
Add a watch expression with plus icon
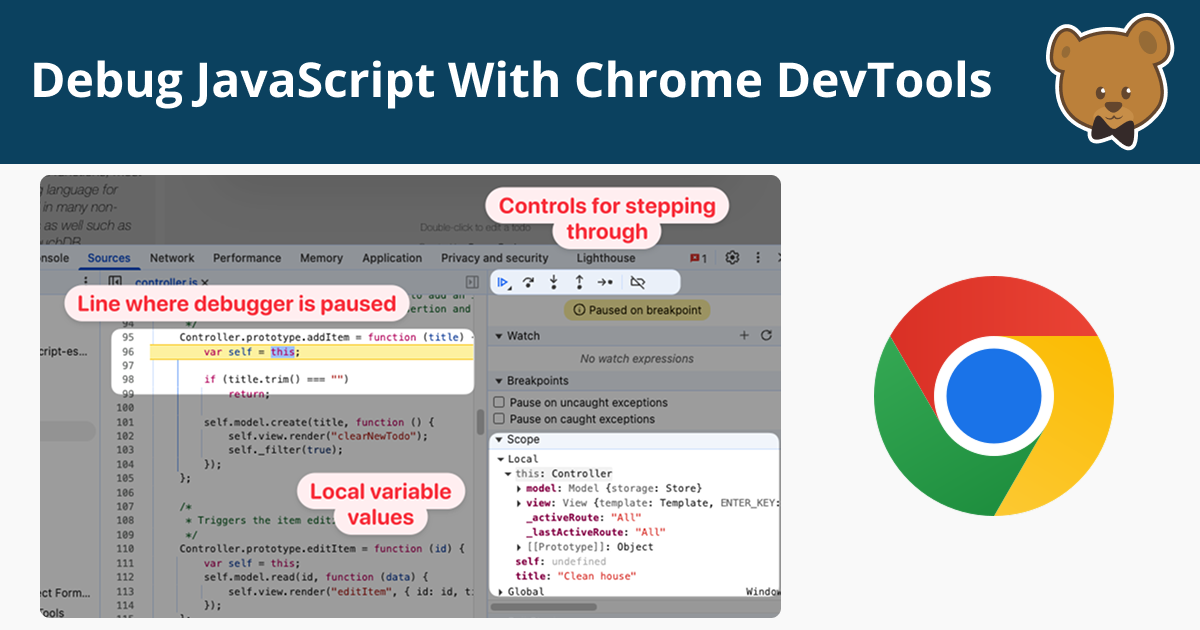(743, 336)
